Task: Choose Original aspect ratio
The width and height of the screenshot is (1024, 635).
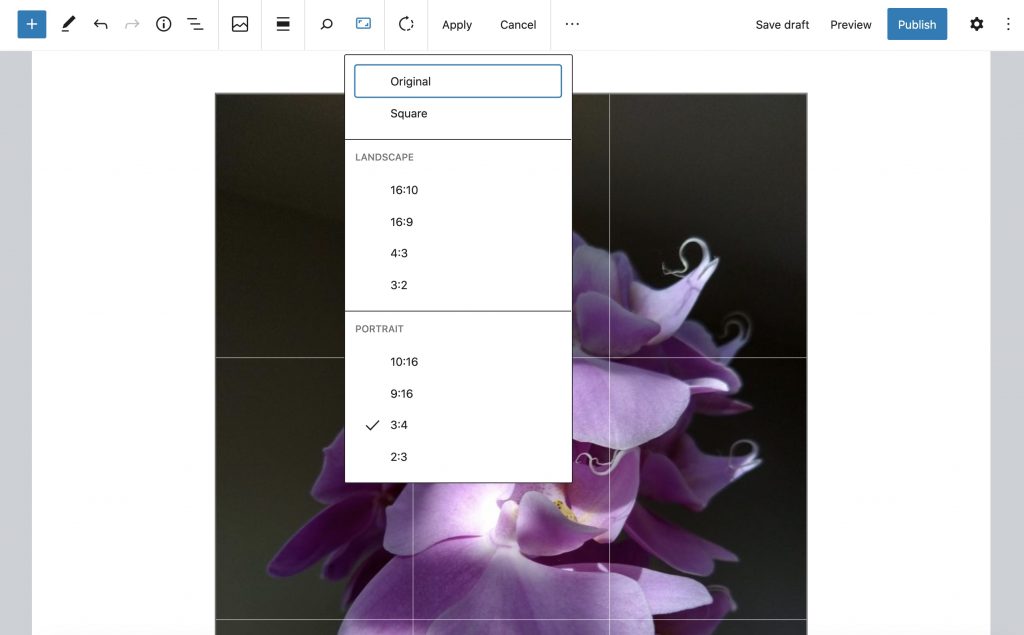Action: click(x=458, y=81)
